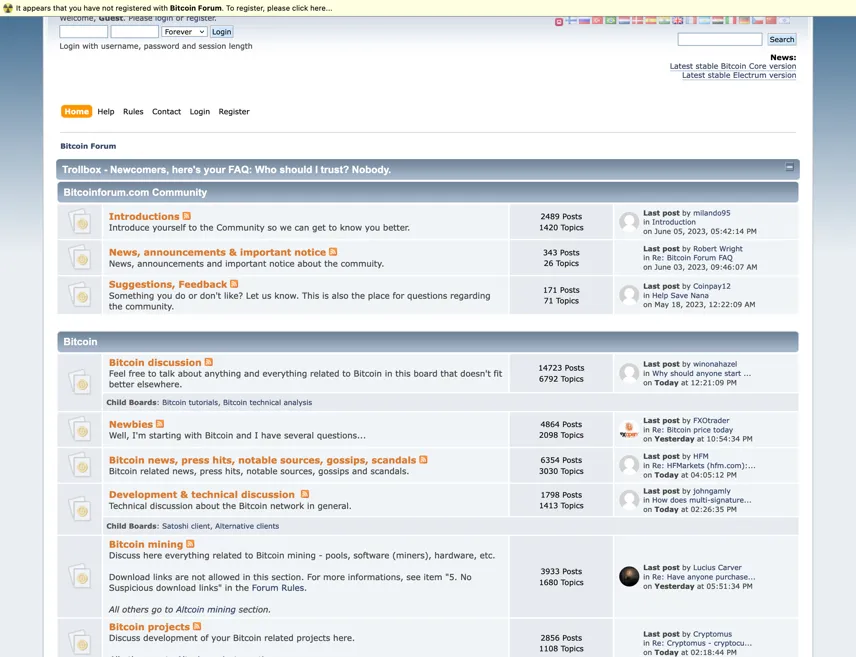Click winonahazel's avatar in Bitcoin discussion row
Image resolution: width=856 pixels, height=657 pixels.
tap(629, 373)
